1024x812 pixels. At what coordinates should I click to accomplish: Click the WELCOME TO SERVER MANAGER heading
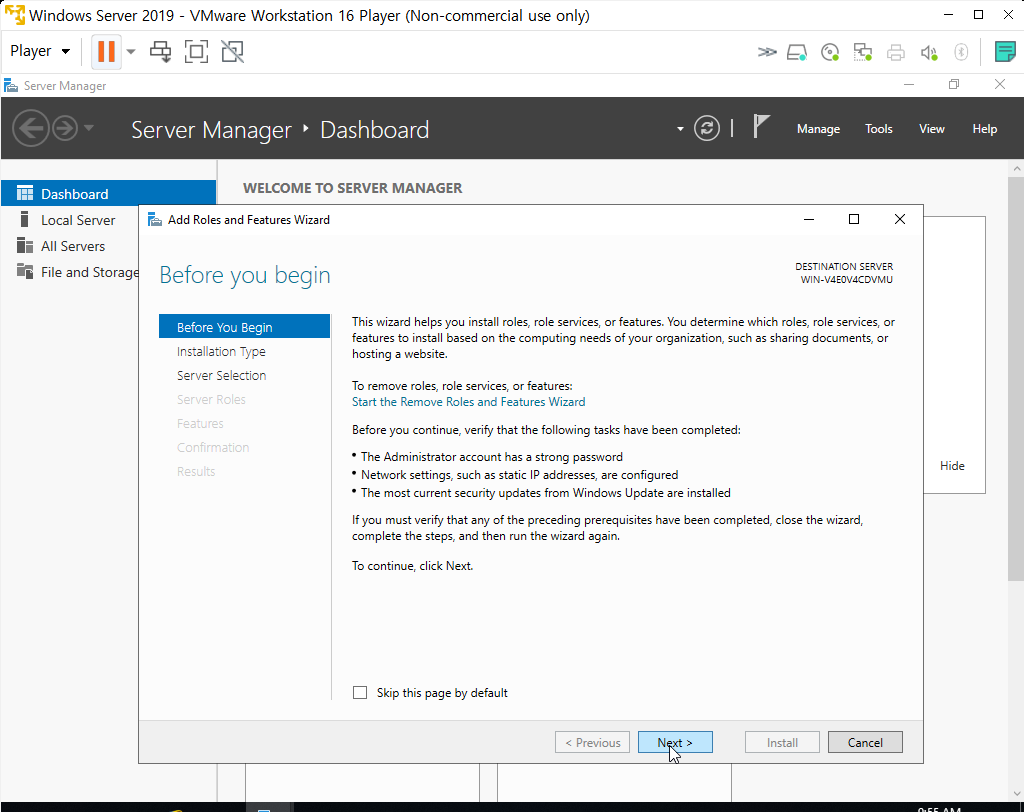(353, 188)
